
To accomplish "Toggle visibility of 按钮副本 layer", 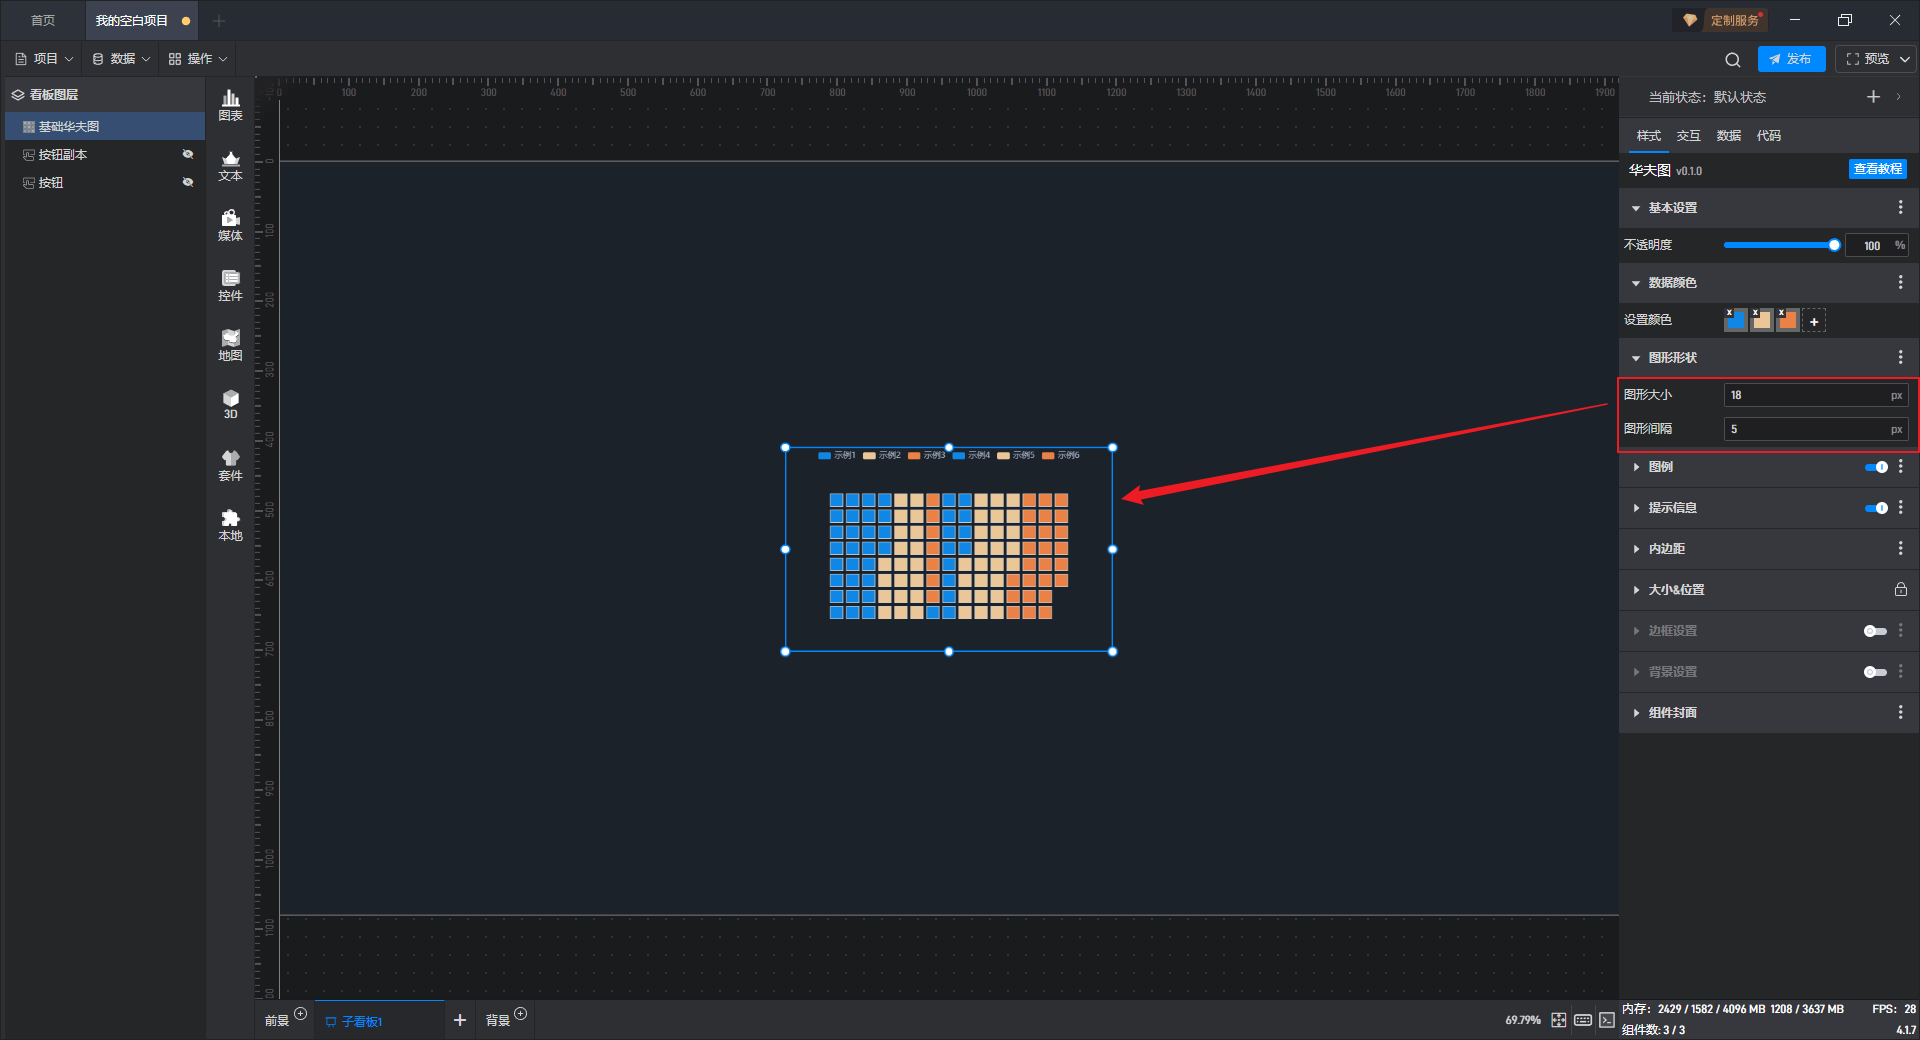I will coord(187,154).
